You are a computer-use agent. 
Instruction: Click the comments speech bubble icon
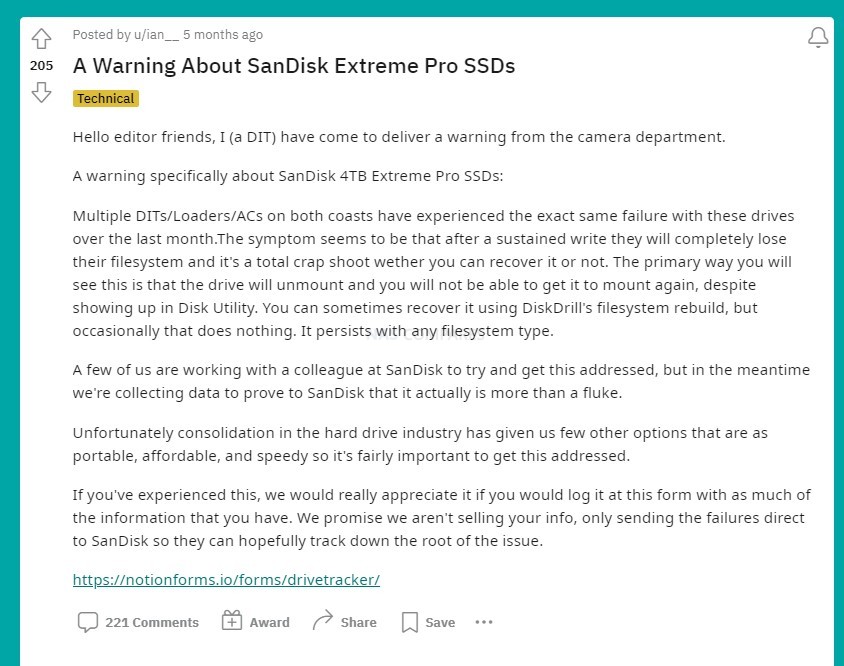pos(88,622)
